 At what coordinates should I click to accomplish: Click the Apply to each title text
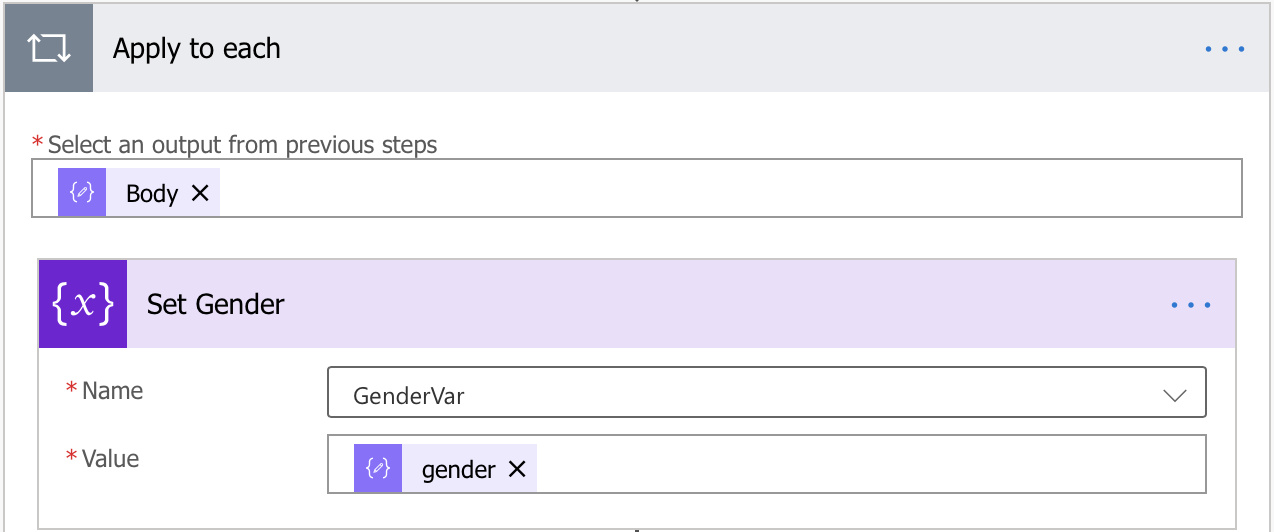pyautogui.click(x=197, y=49)
